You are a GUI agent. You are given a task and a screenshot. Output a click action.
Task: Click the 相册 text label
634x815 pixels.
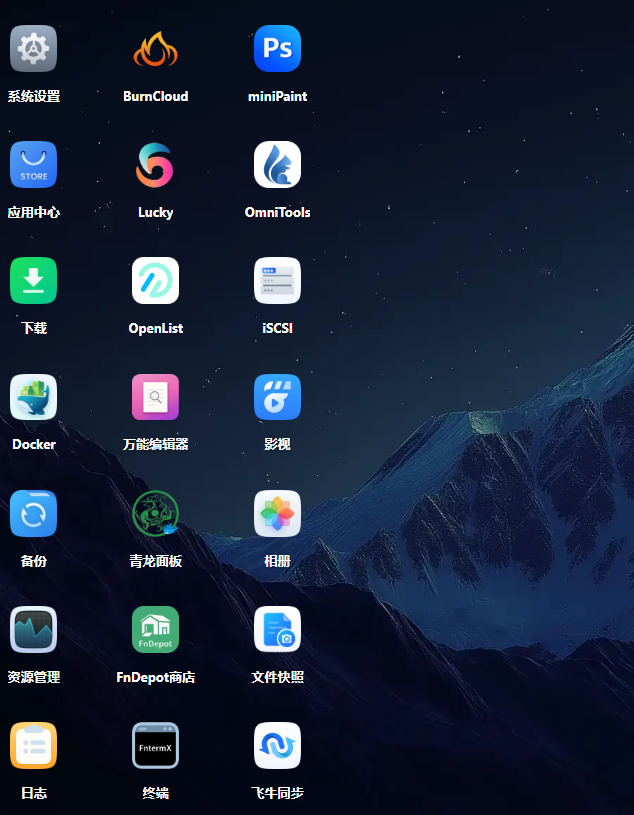coord(278,561)
